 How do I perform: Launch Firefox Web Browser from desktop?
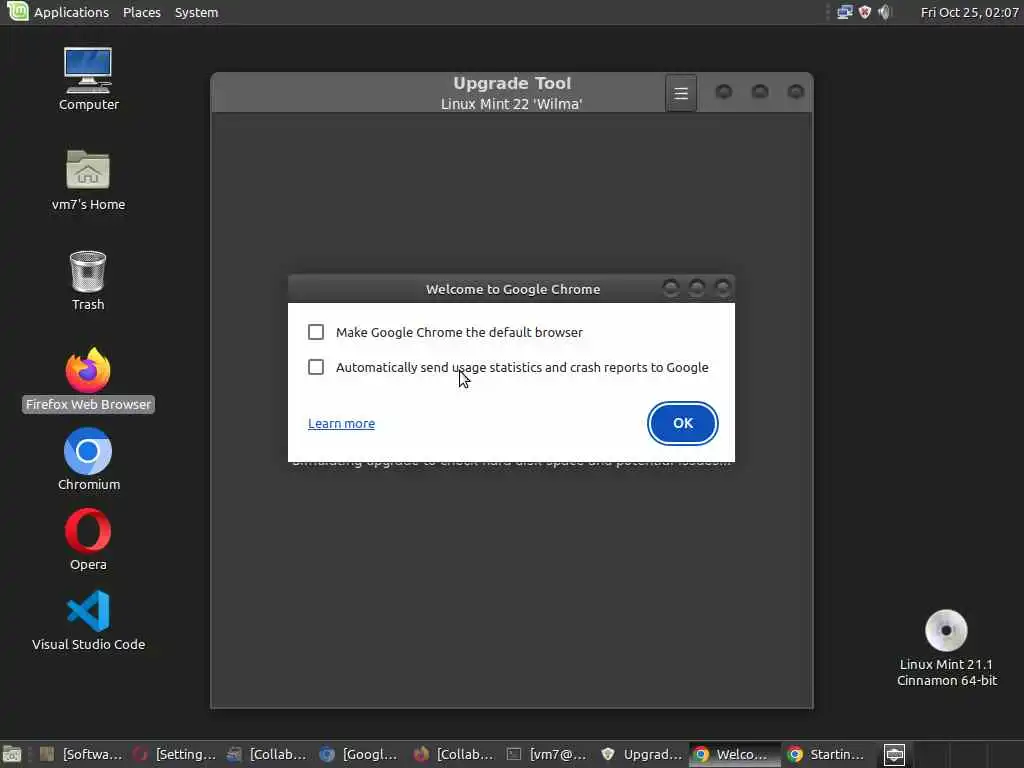pyautogui.click(x=88, y=370)
